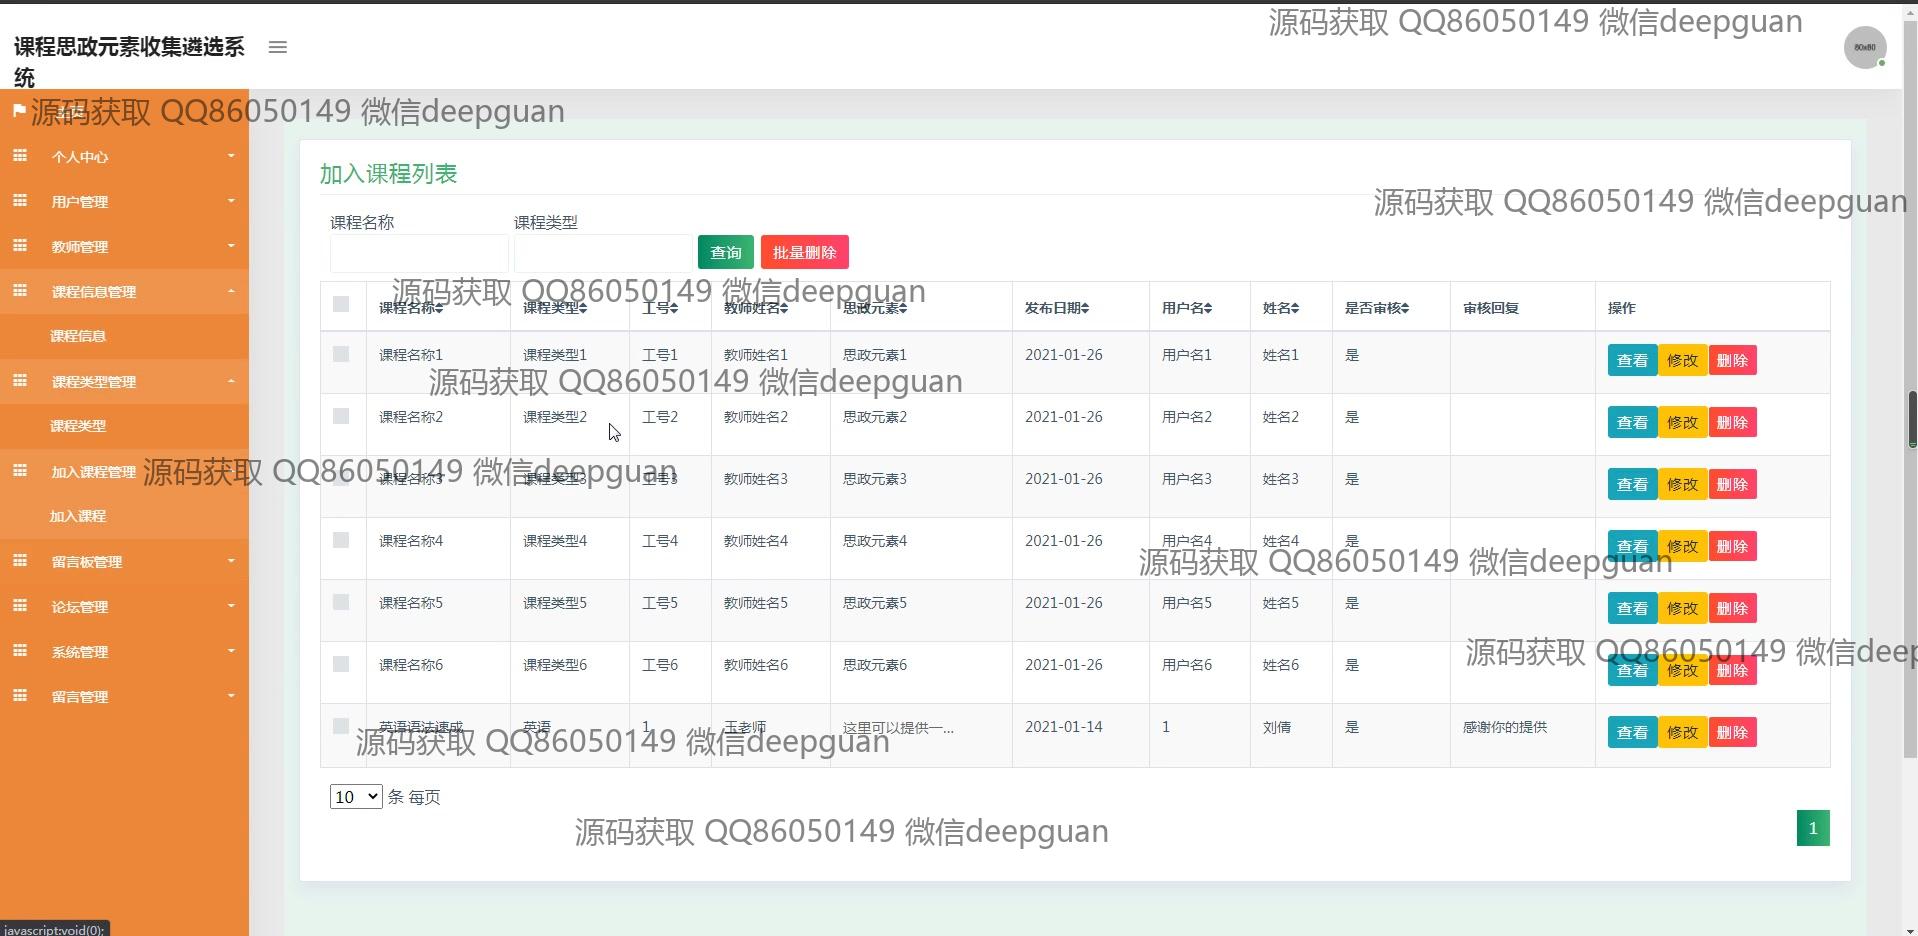Focus the 课程名称 search input field
Image resolution: width=1918 pixels, height=936 pixels.
click(x=419, y=253)
